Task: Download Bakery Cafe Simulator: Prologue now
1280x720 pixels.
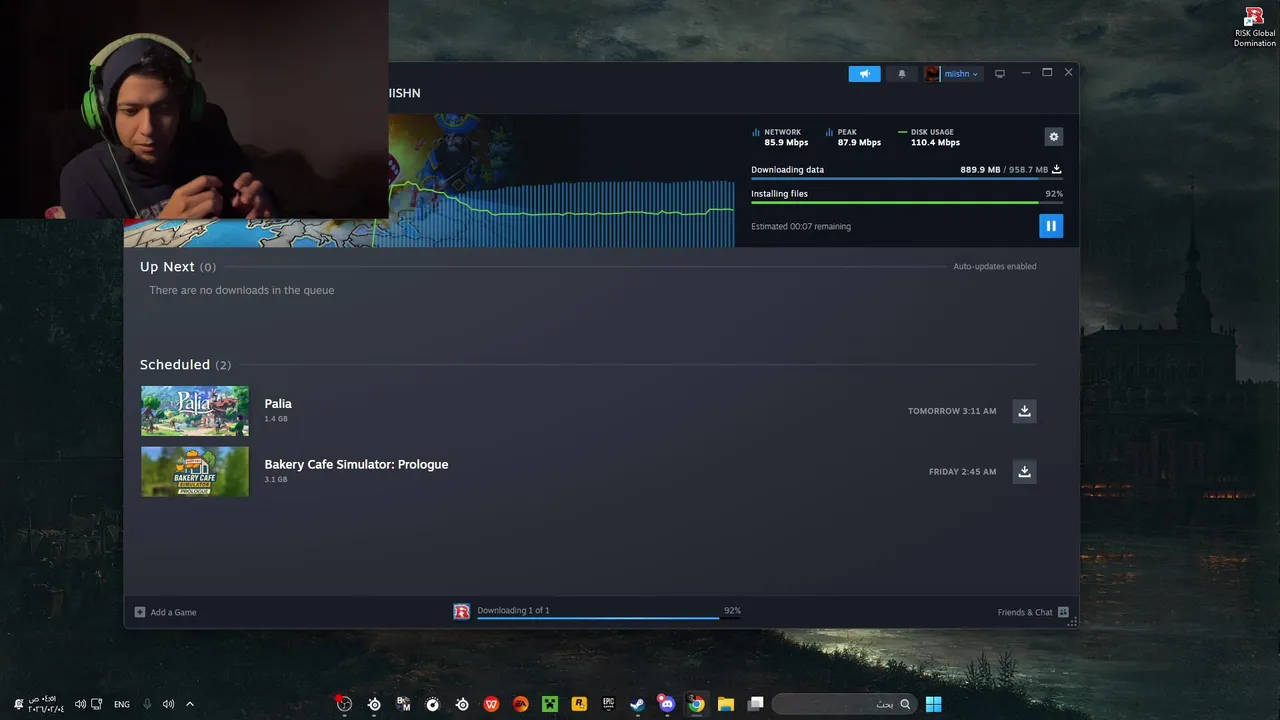Action: (x=1024, y=471)
